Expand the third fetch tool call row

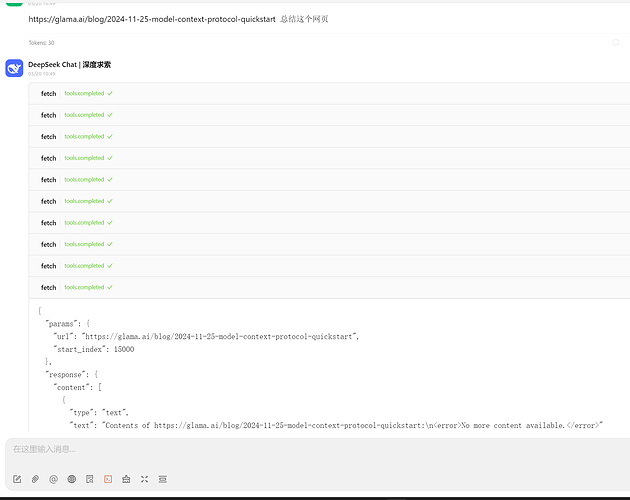[329, 137]
